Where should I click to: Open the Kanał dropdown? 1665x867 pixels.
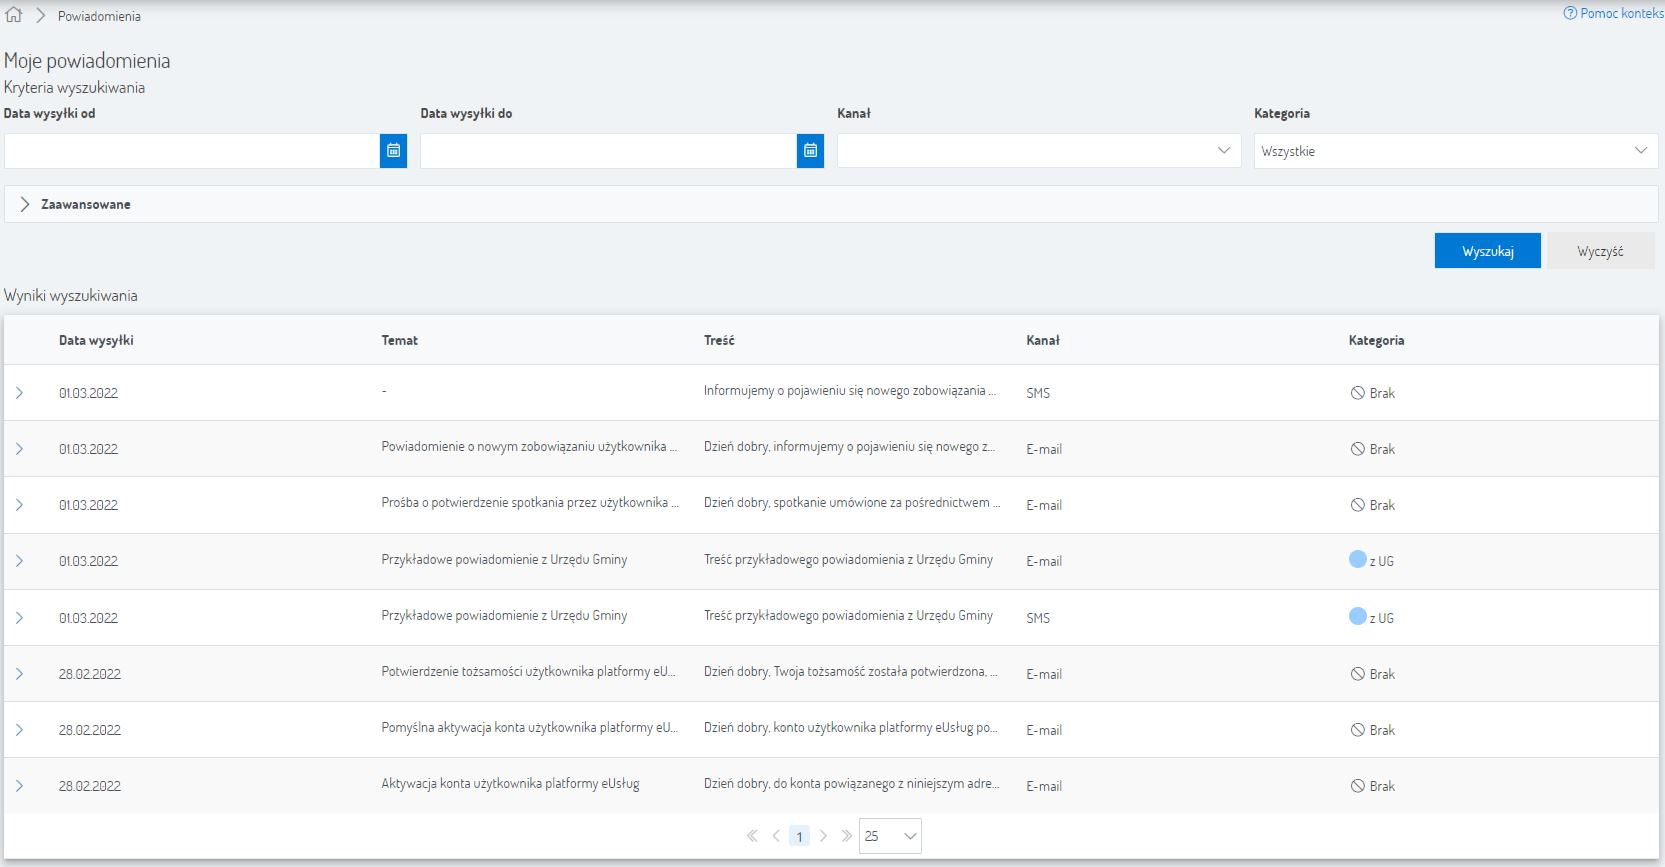click(1038, 151)
